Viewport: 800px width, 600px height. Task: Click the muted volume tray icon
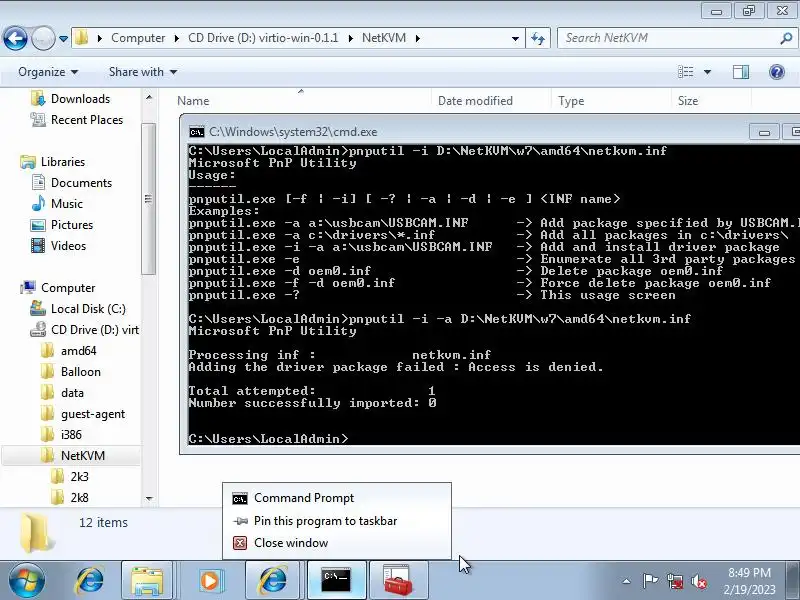[699, 581]
